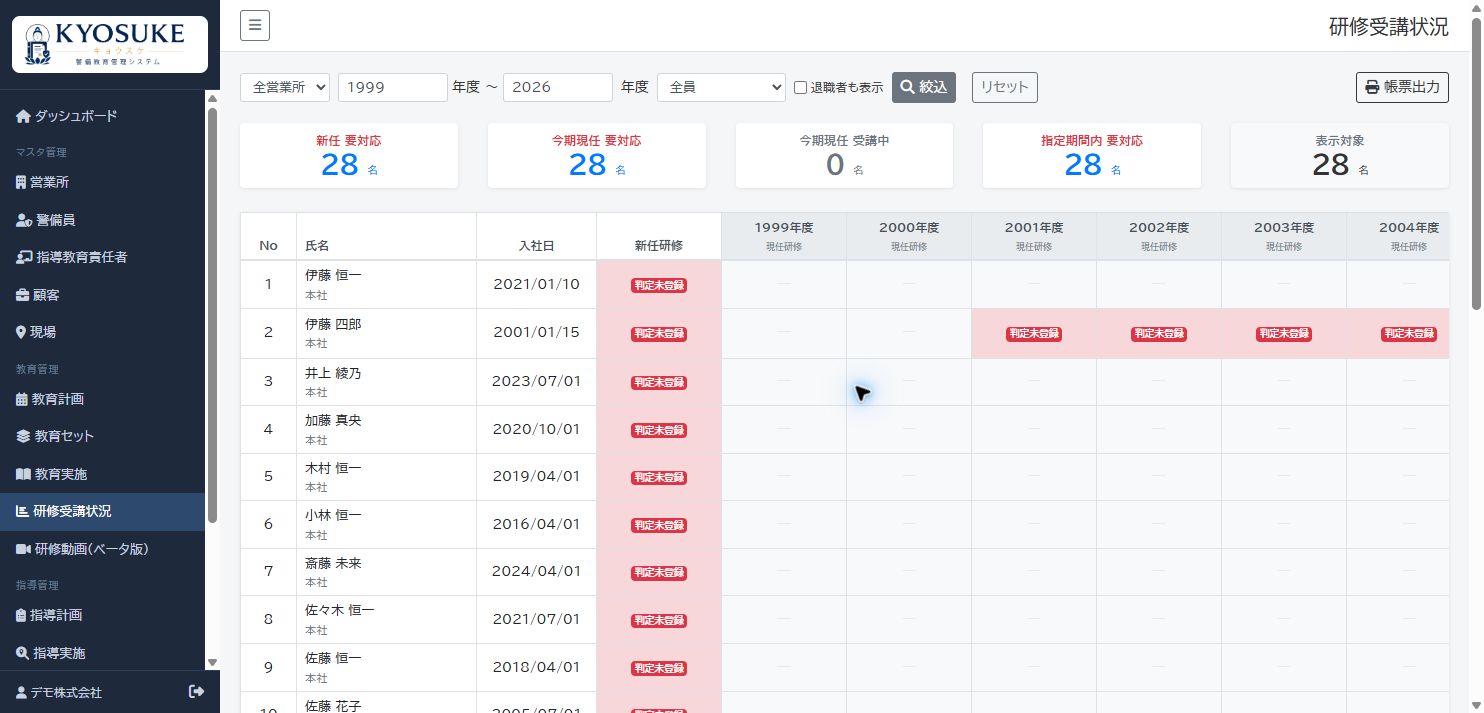The height and width of the screenshot is (713, 1484).
Task: Click the 新任研修 column header
Action: point(659,236)
